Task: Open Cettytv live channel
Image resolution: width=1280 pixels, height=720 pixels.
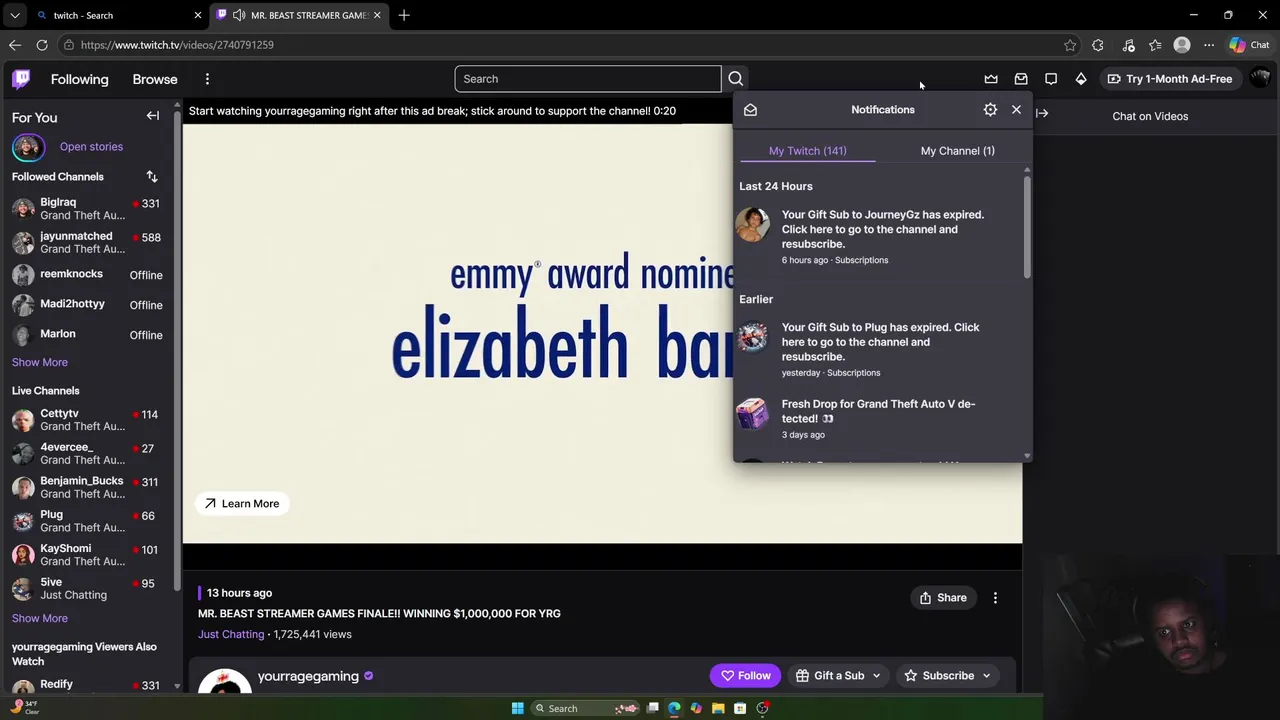Action: [88, 420]
